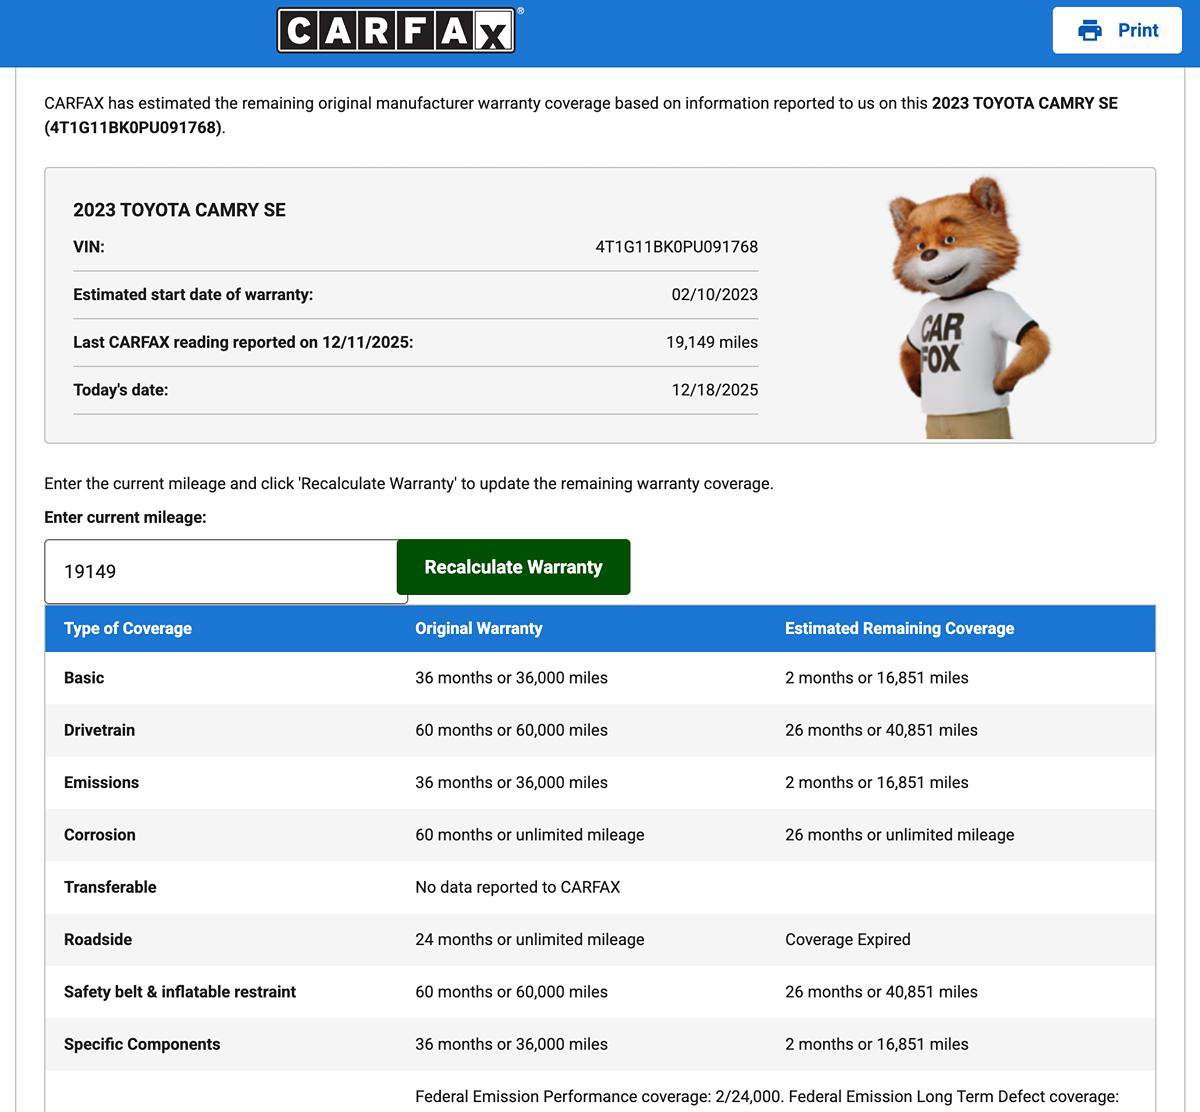Click Roadside's '24 months or unlimited mileage' cell

click(x=530, y=940)
